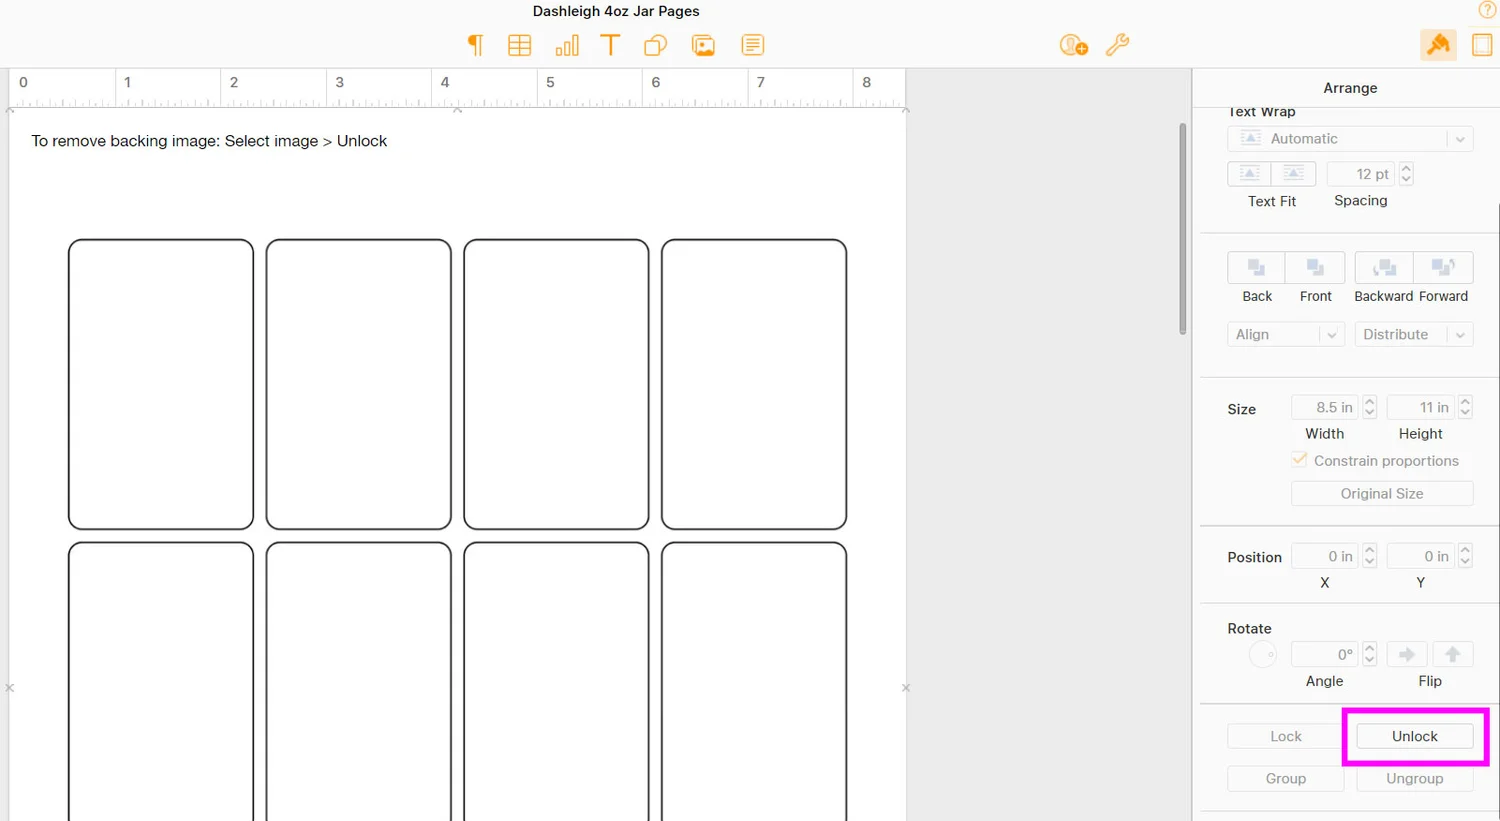Open the Collaborate icon

point(1074,45)
